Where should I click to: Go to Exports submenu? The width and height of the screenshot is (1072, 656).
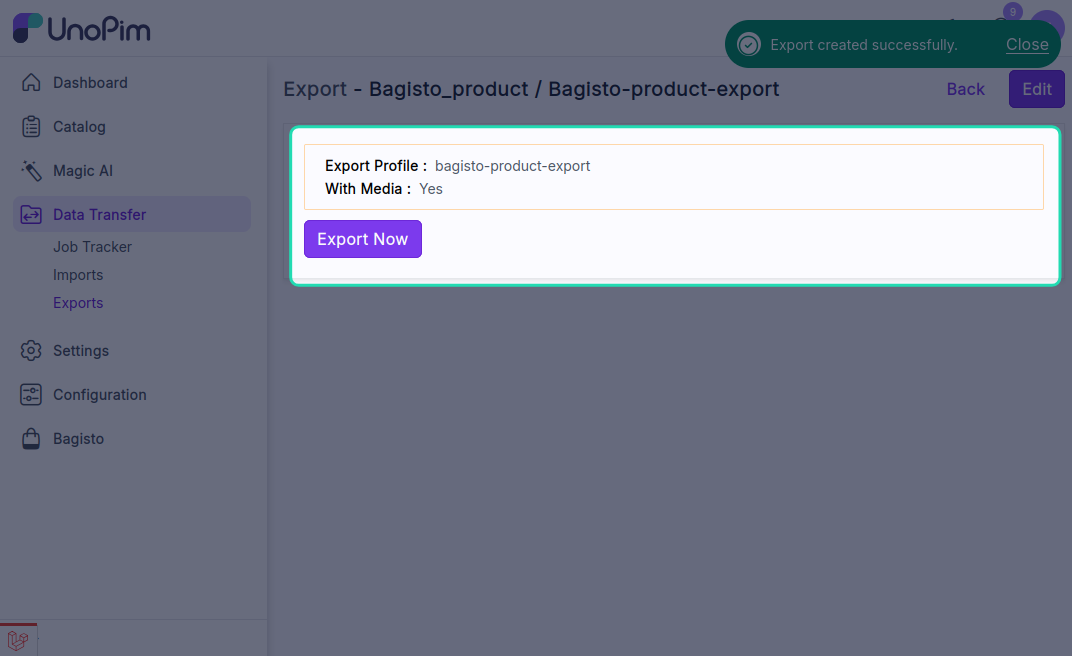[x=78, y=303]
